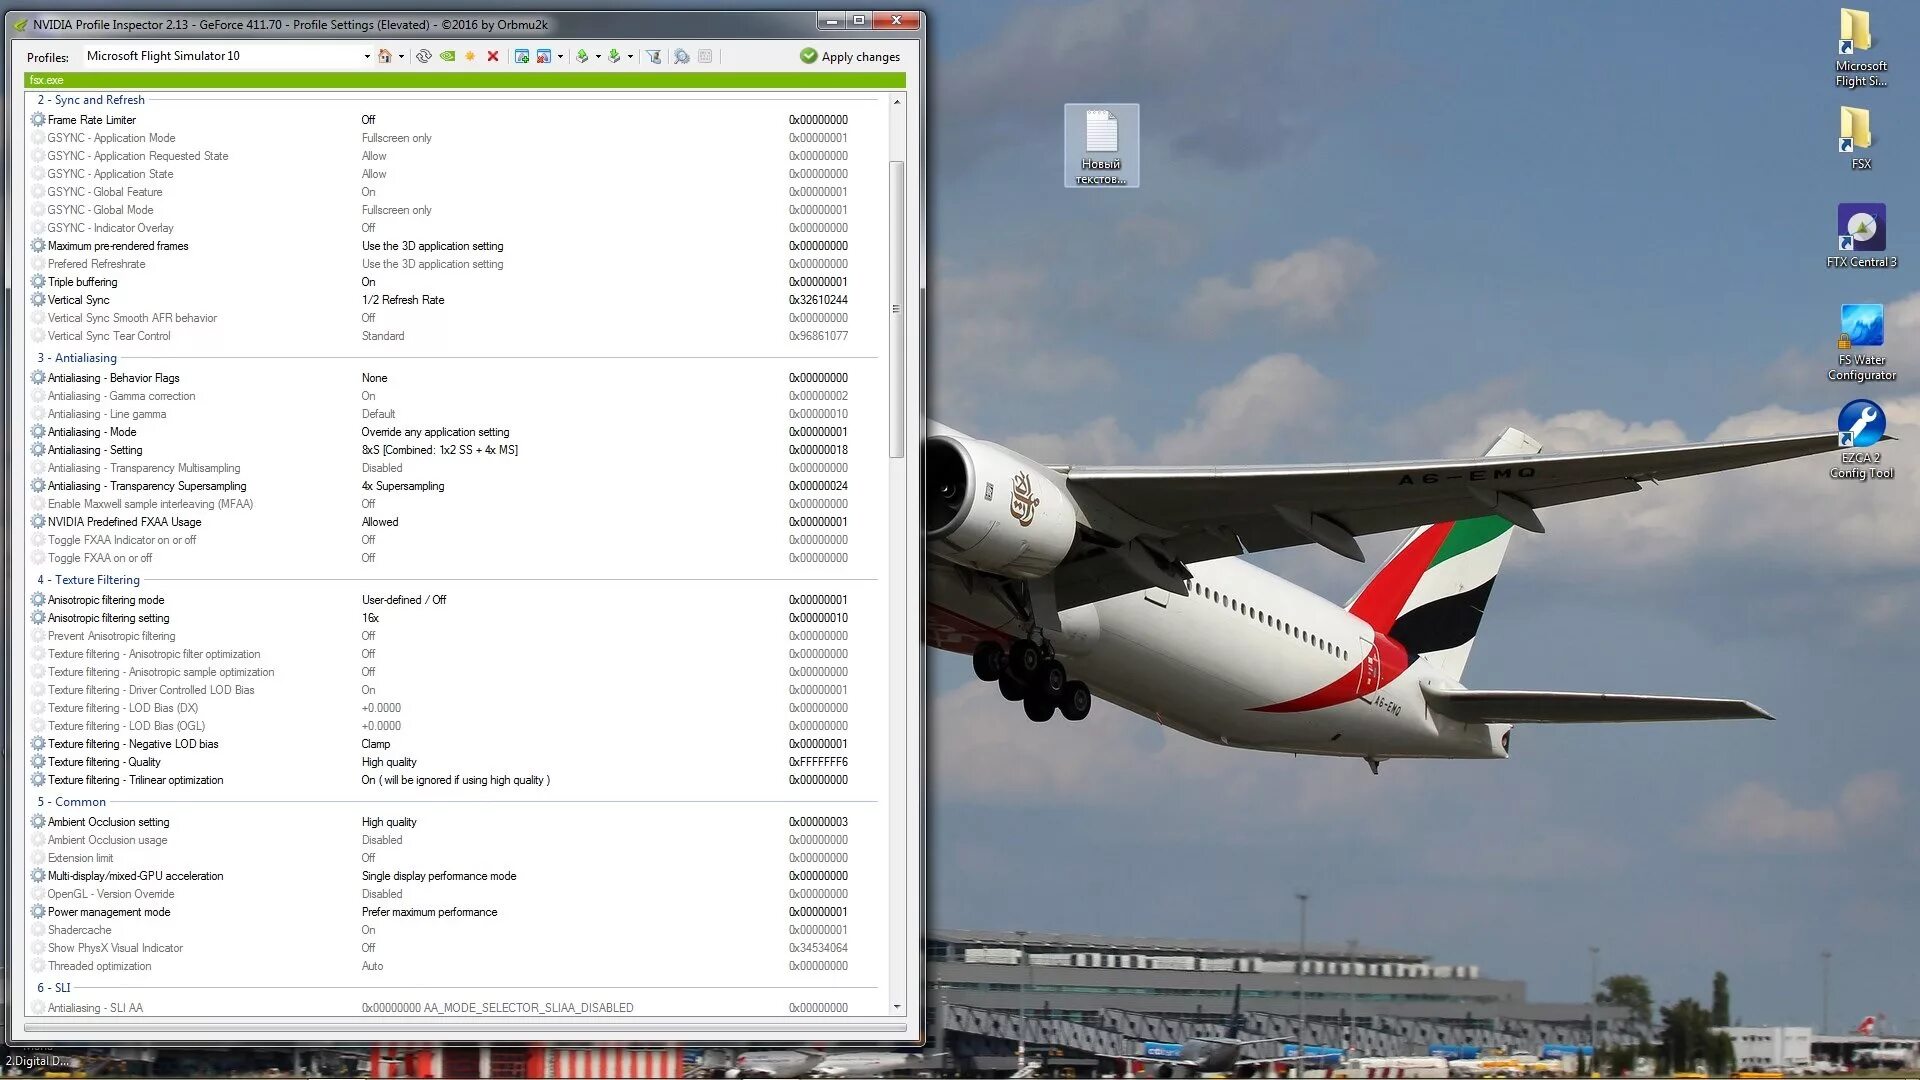Click the import profiles icon
Image resolution: width=1920 pixels, height=1080 pixels.
pos(614,57)
